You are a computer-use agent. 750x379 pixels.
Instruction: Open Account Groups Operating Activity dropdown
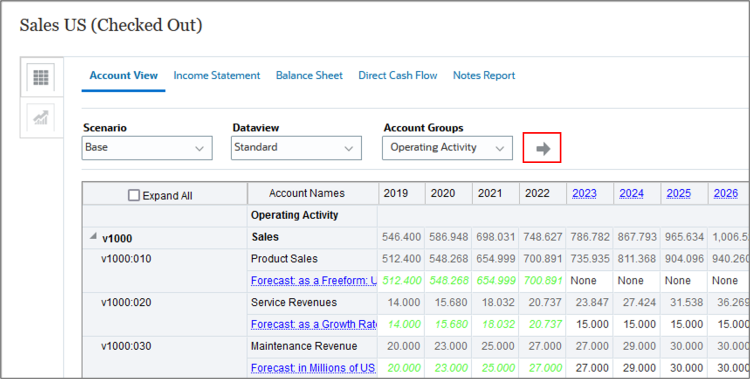[x=447, y=148]
